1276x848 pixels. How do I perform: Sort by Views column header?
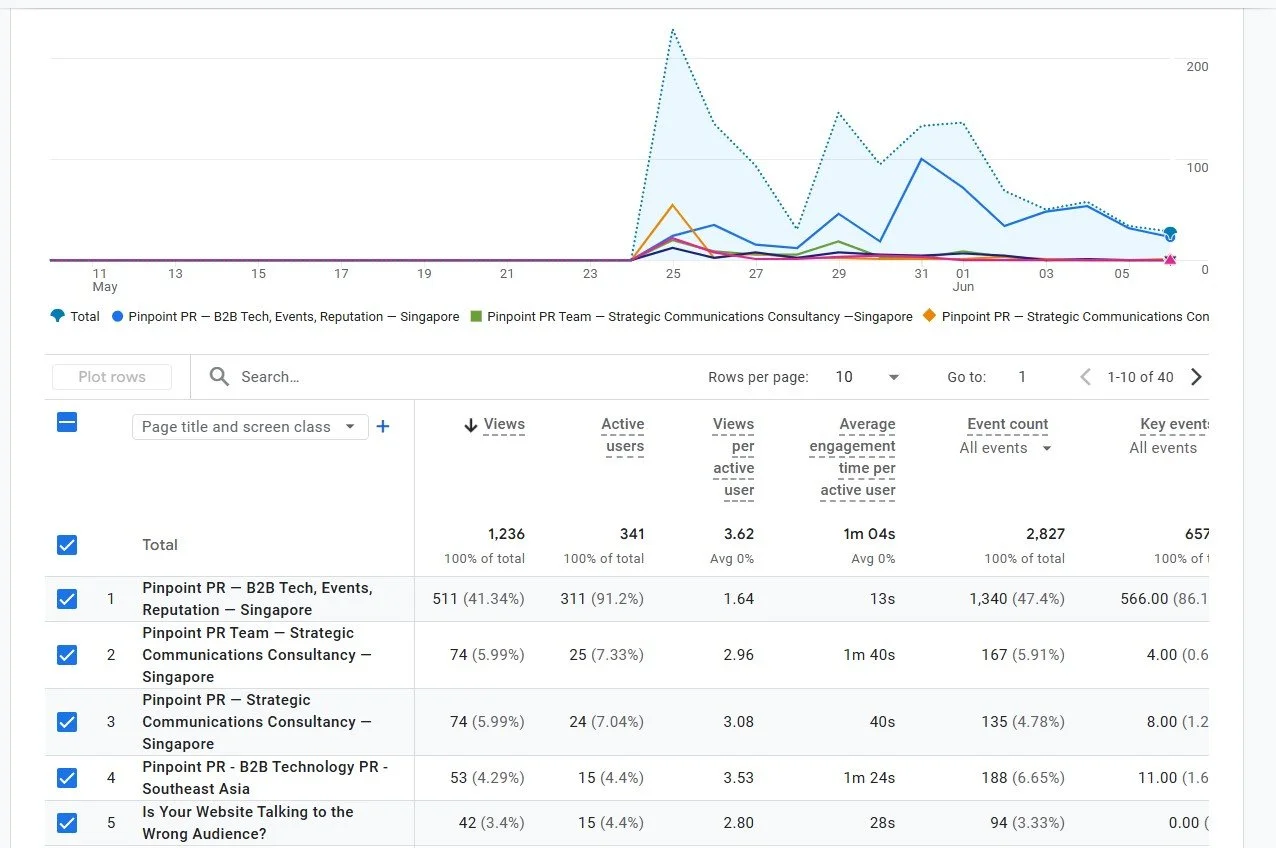pyautogui.click(x=504, y=425)
